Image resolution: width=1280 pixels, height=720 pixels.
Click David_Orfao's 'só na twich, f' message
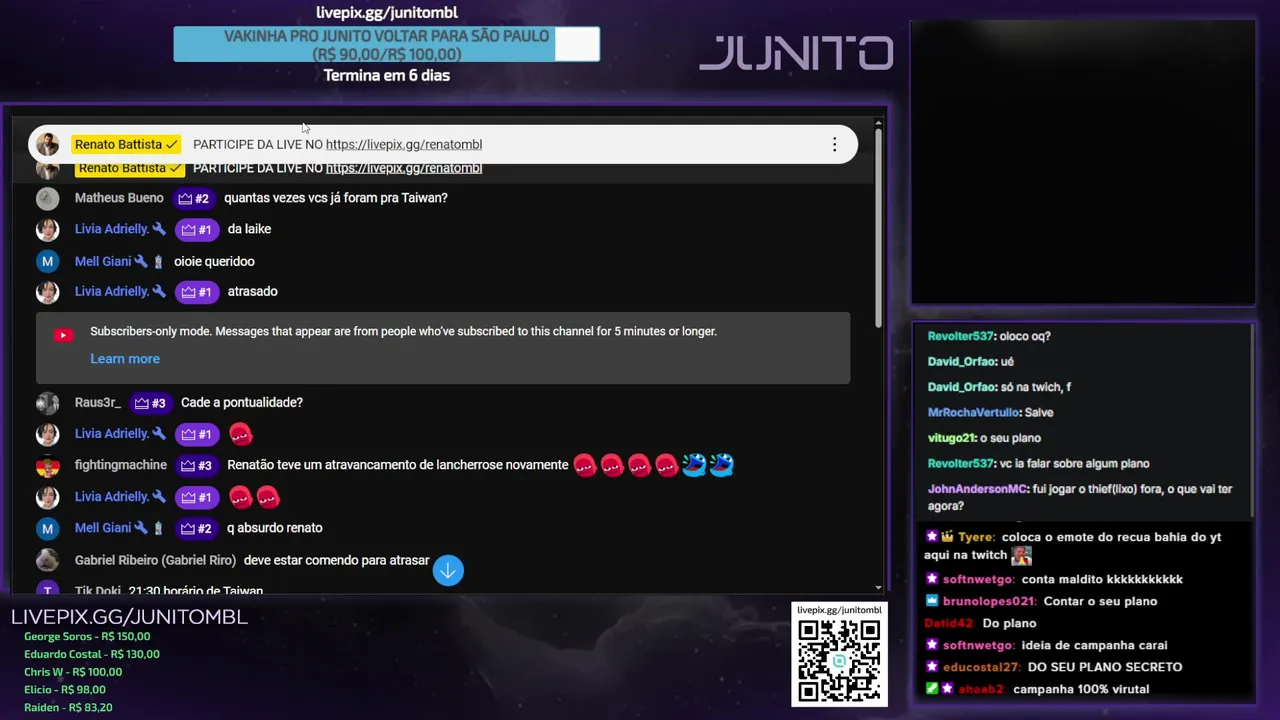coord(1036,387)
